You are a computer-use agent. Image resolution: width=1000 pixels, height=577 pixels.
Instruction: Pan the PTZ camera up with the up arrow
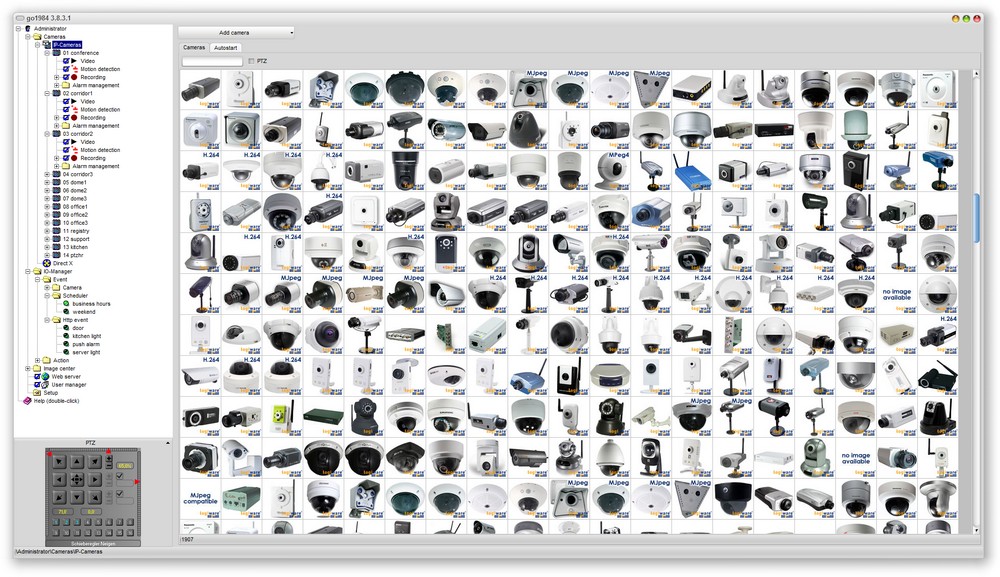click(x=77, y=462)
